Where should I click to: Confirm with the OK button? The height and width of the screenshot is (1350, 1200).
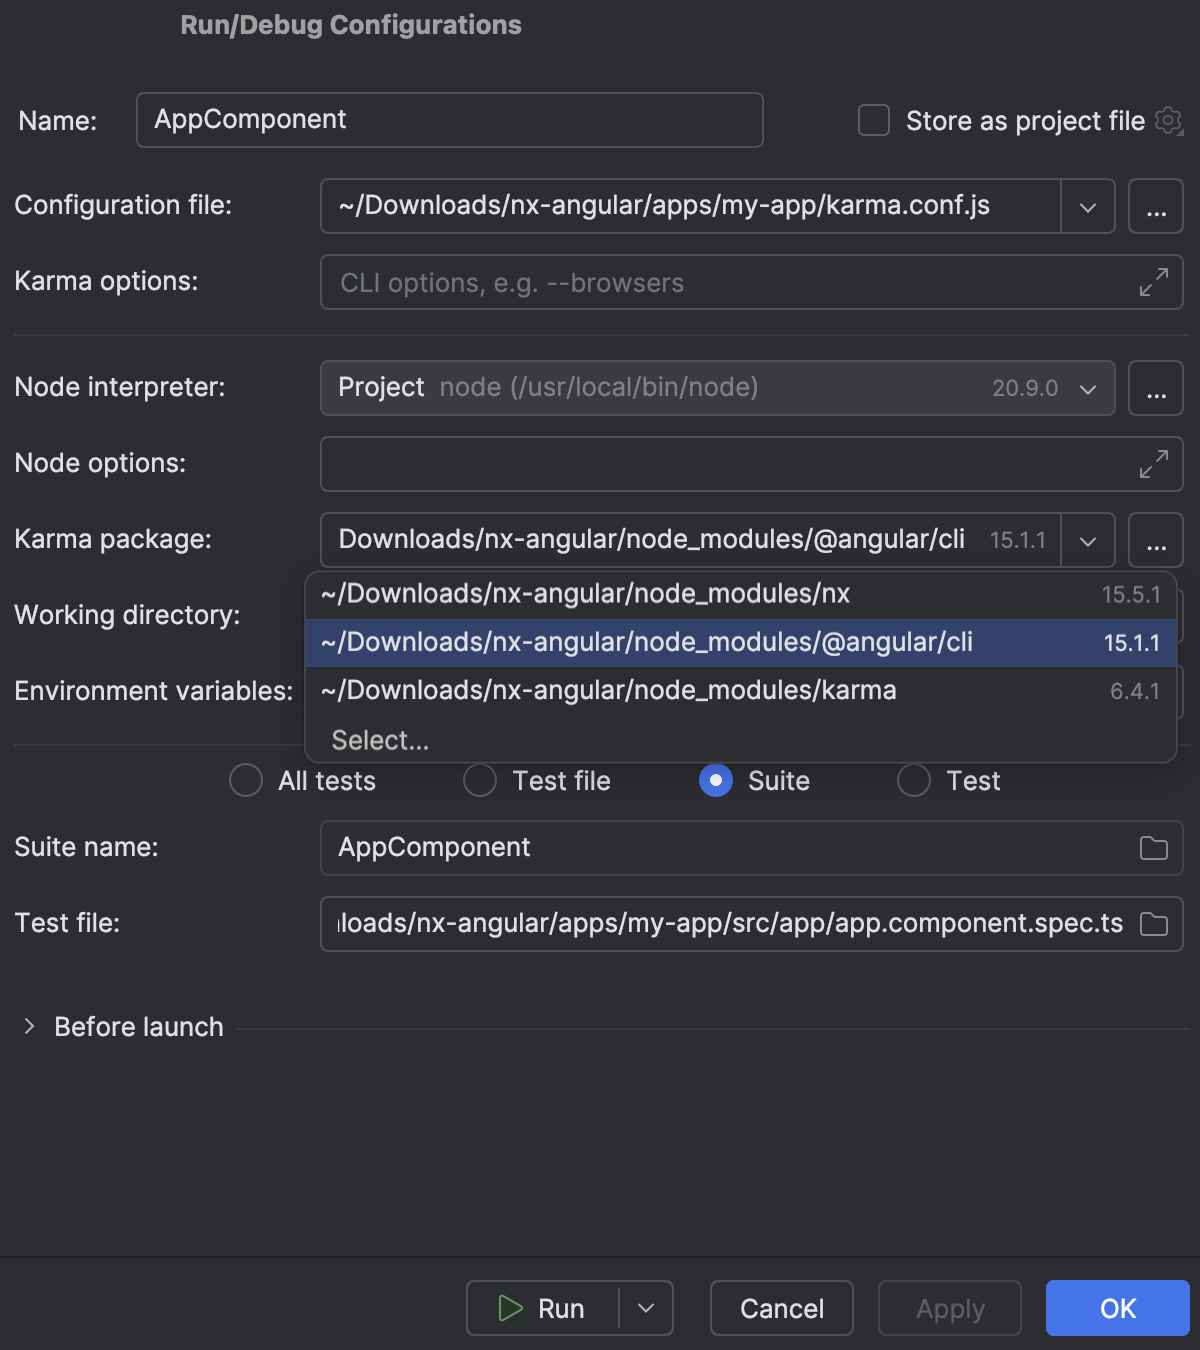(1117, 1308)
